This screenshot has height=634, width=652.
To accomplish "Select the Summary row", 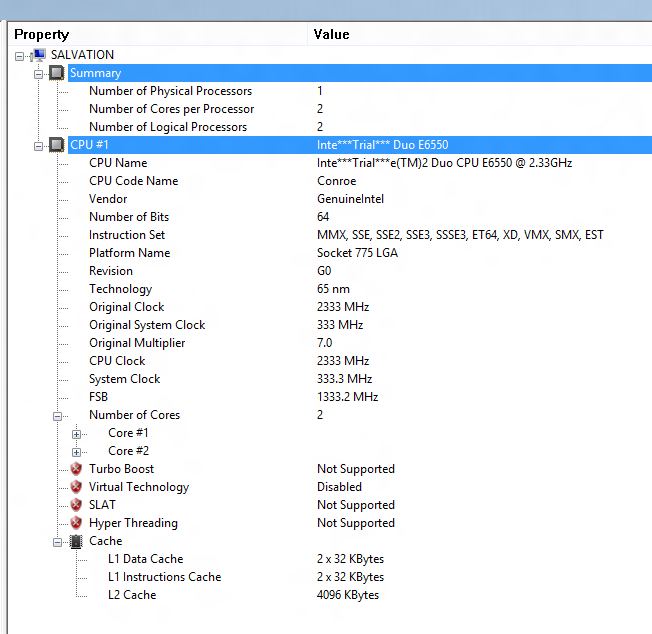I will pyautogui.click(x=360, y=73).
